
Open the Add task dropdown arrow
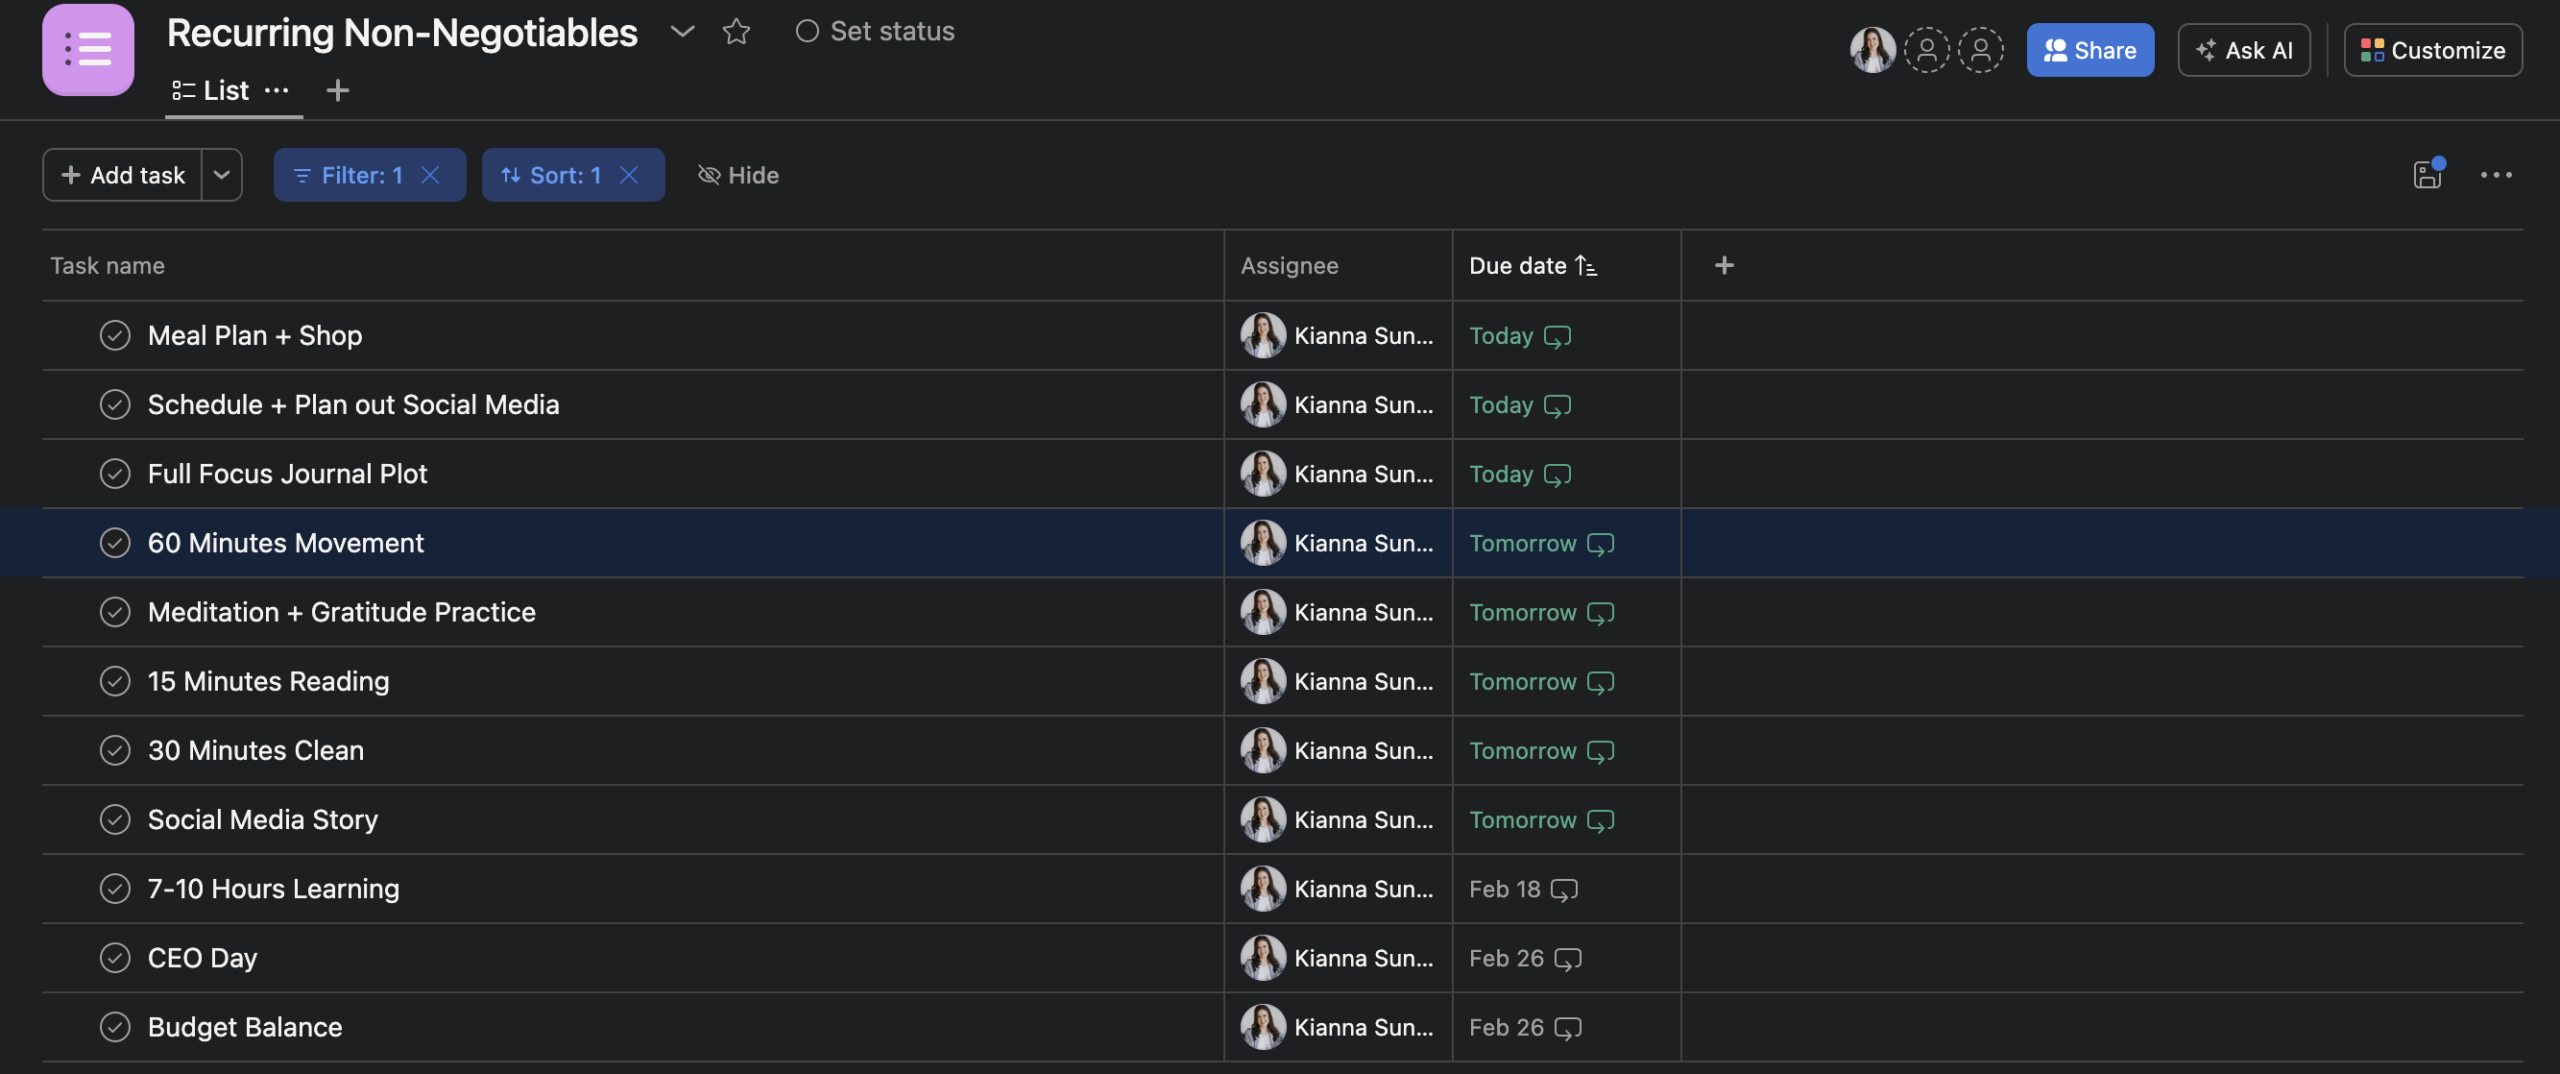[222, 175]
